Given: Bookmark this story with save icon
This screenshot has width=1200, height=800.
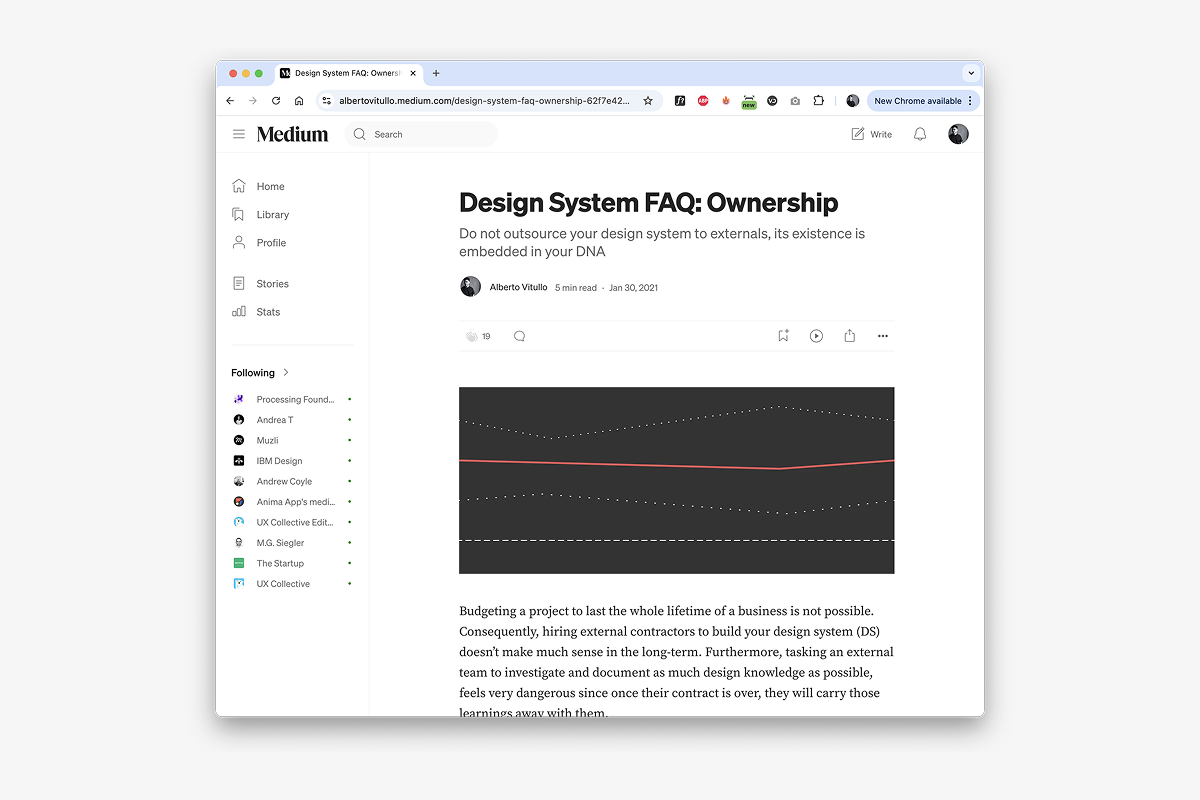Looking at the screenshot, I should pyautogui.click(x=783, y=336).
